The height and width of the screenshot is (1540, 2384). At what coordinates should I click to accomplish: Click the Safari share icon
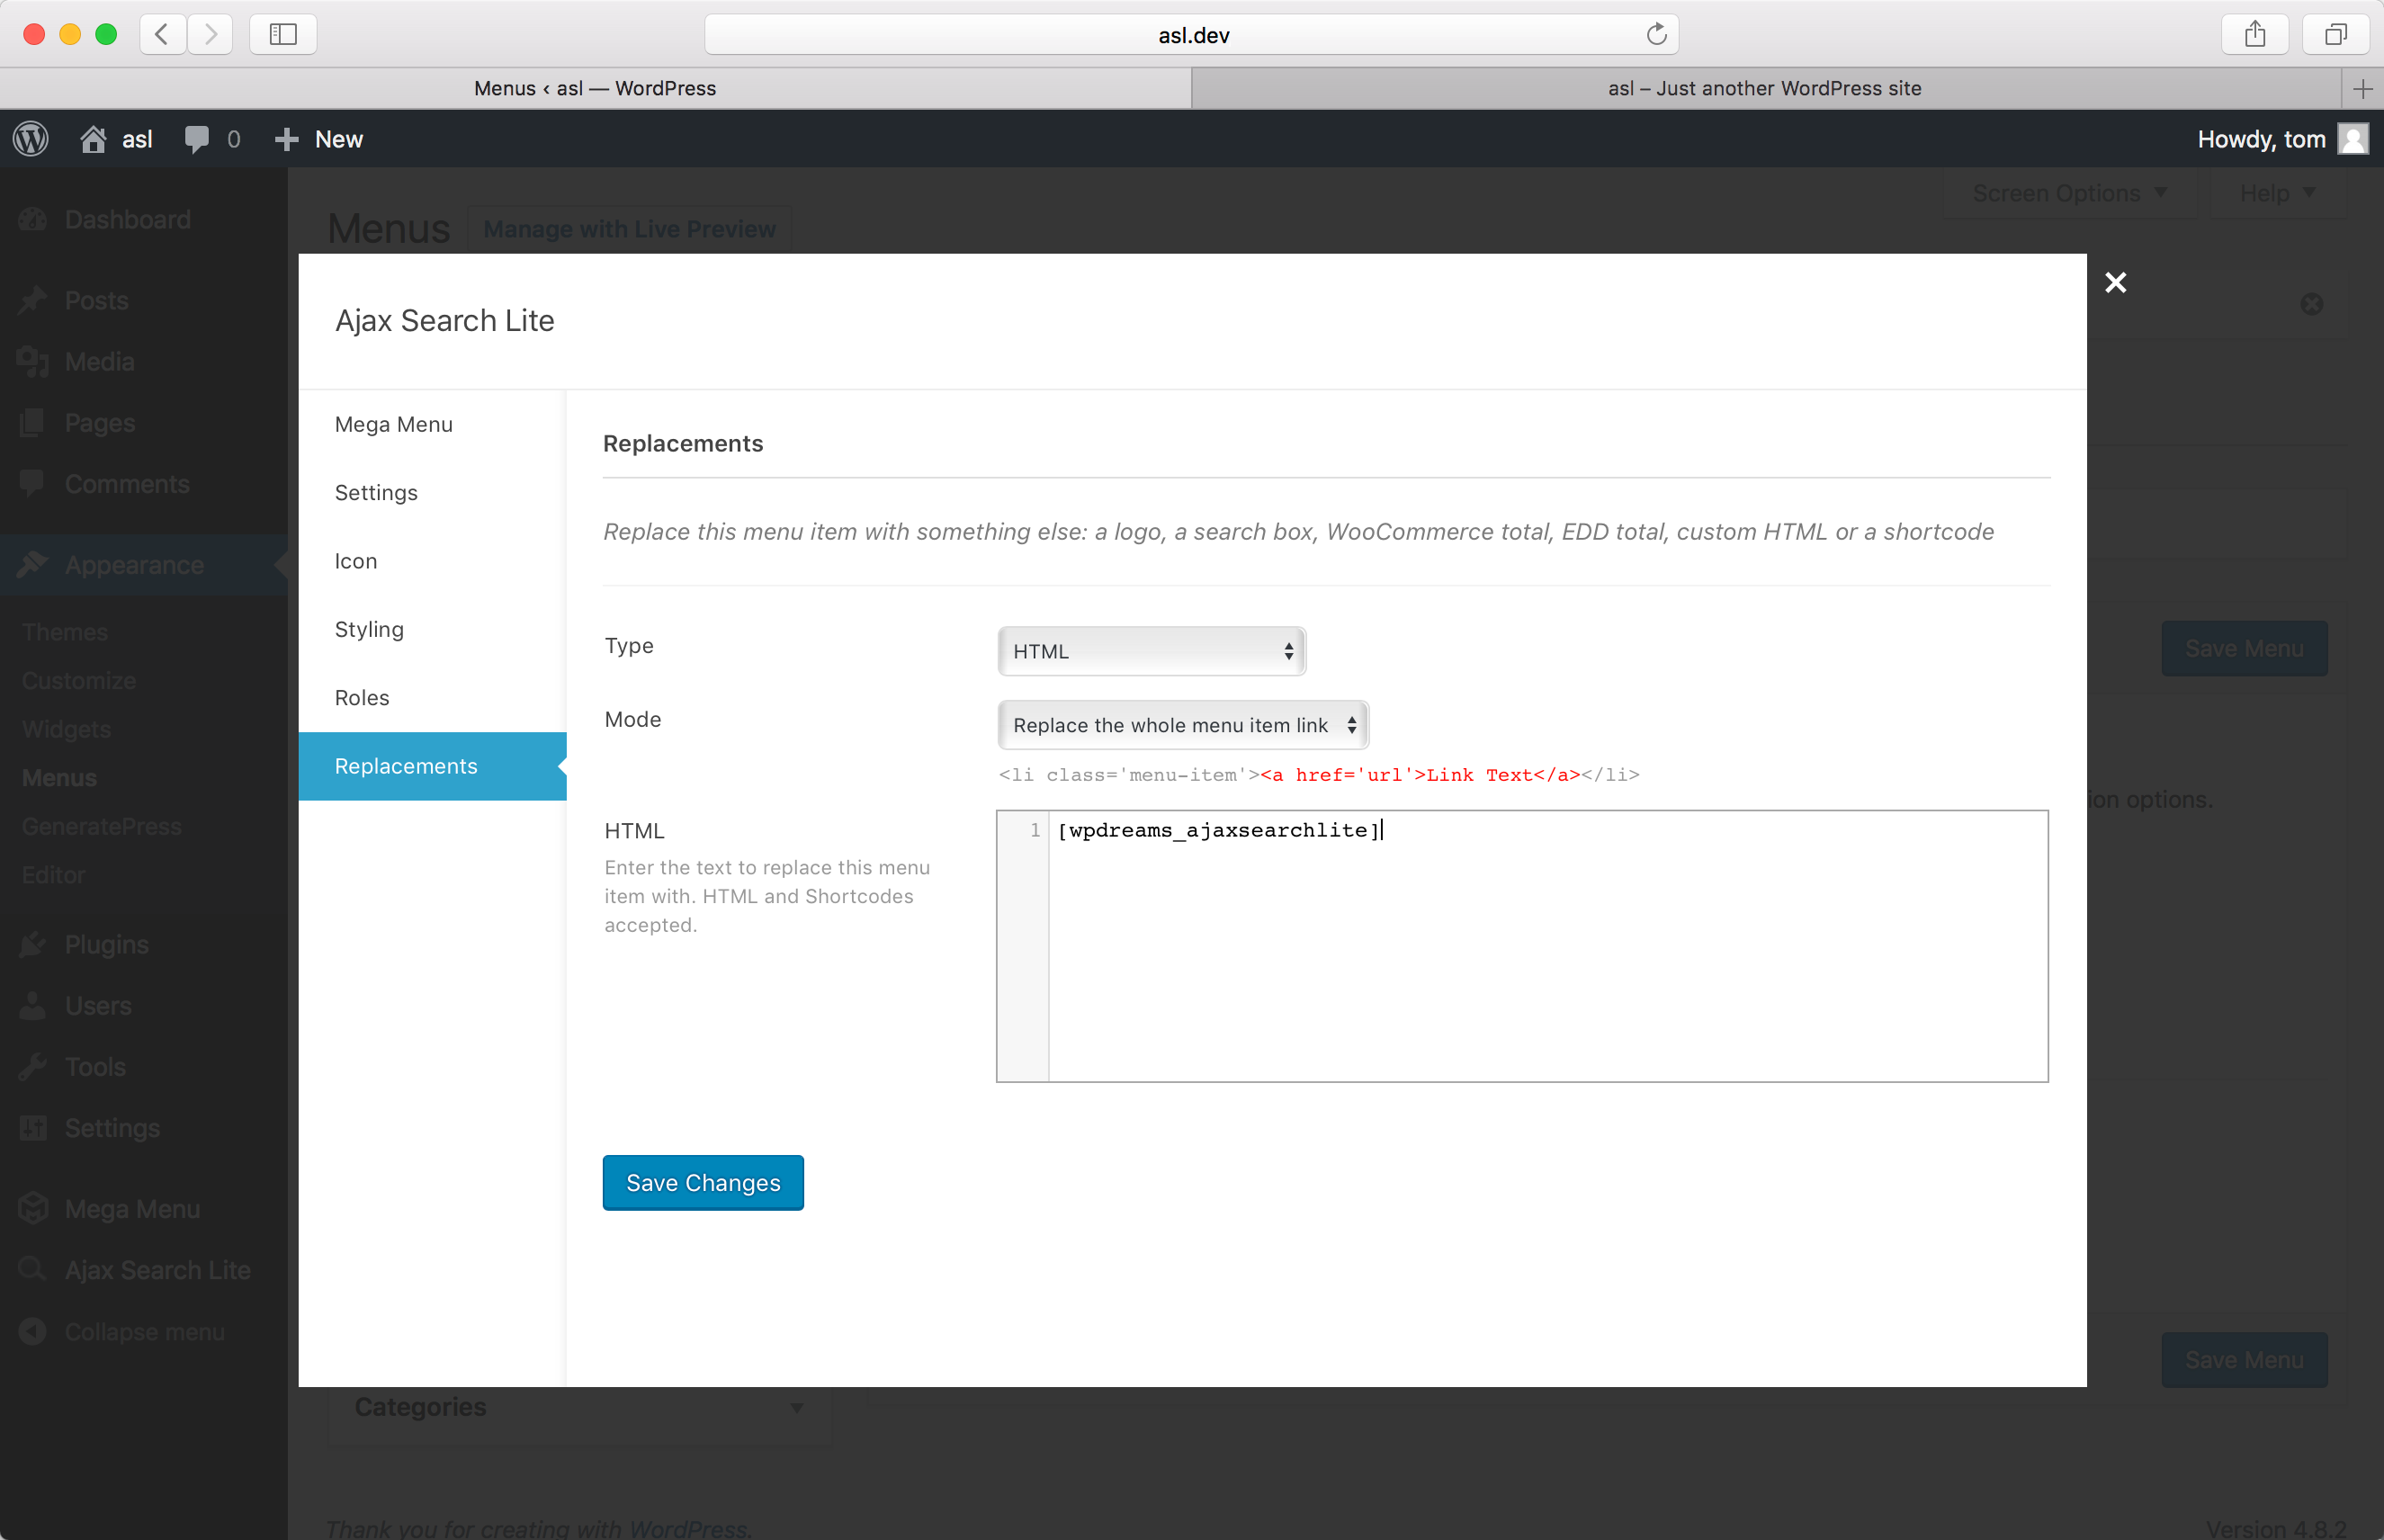[2254, 35]
